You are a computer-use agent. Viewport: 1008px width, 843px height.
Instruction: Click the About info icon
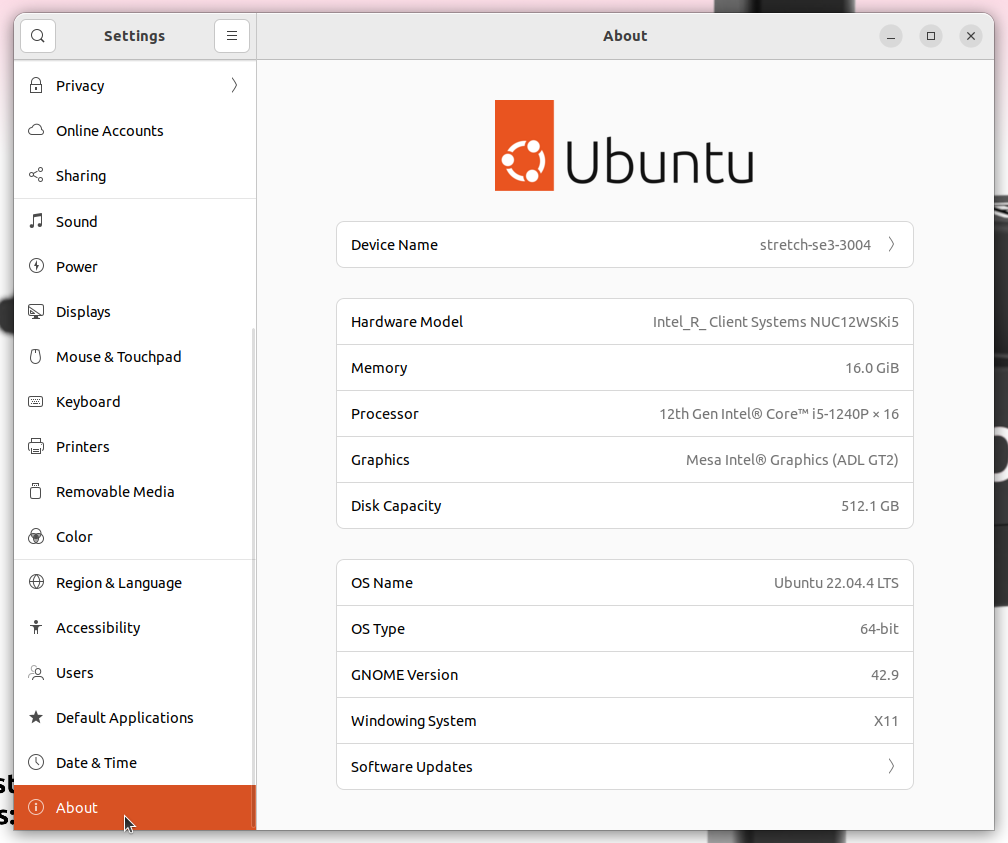(x=36, y=808)
